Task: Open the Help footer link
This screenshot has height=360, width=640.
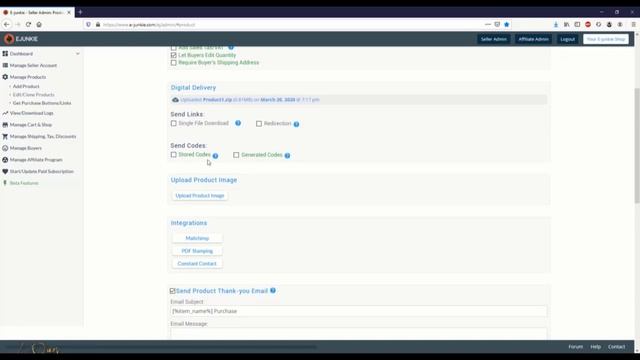Action: (x=596, y=347)
